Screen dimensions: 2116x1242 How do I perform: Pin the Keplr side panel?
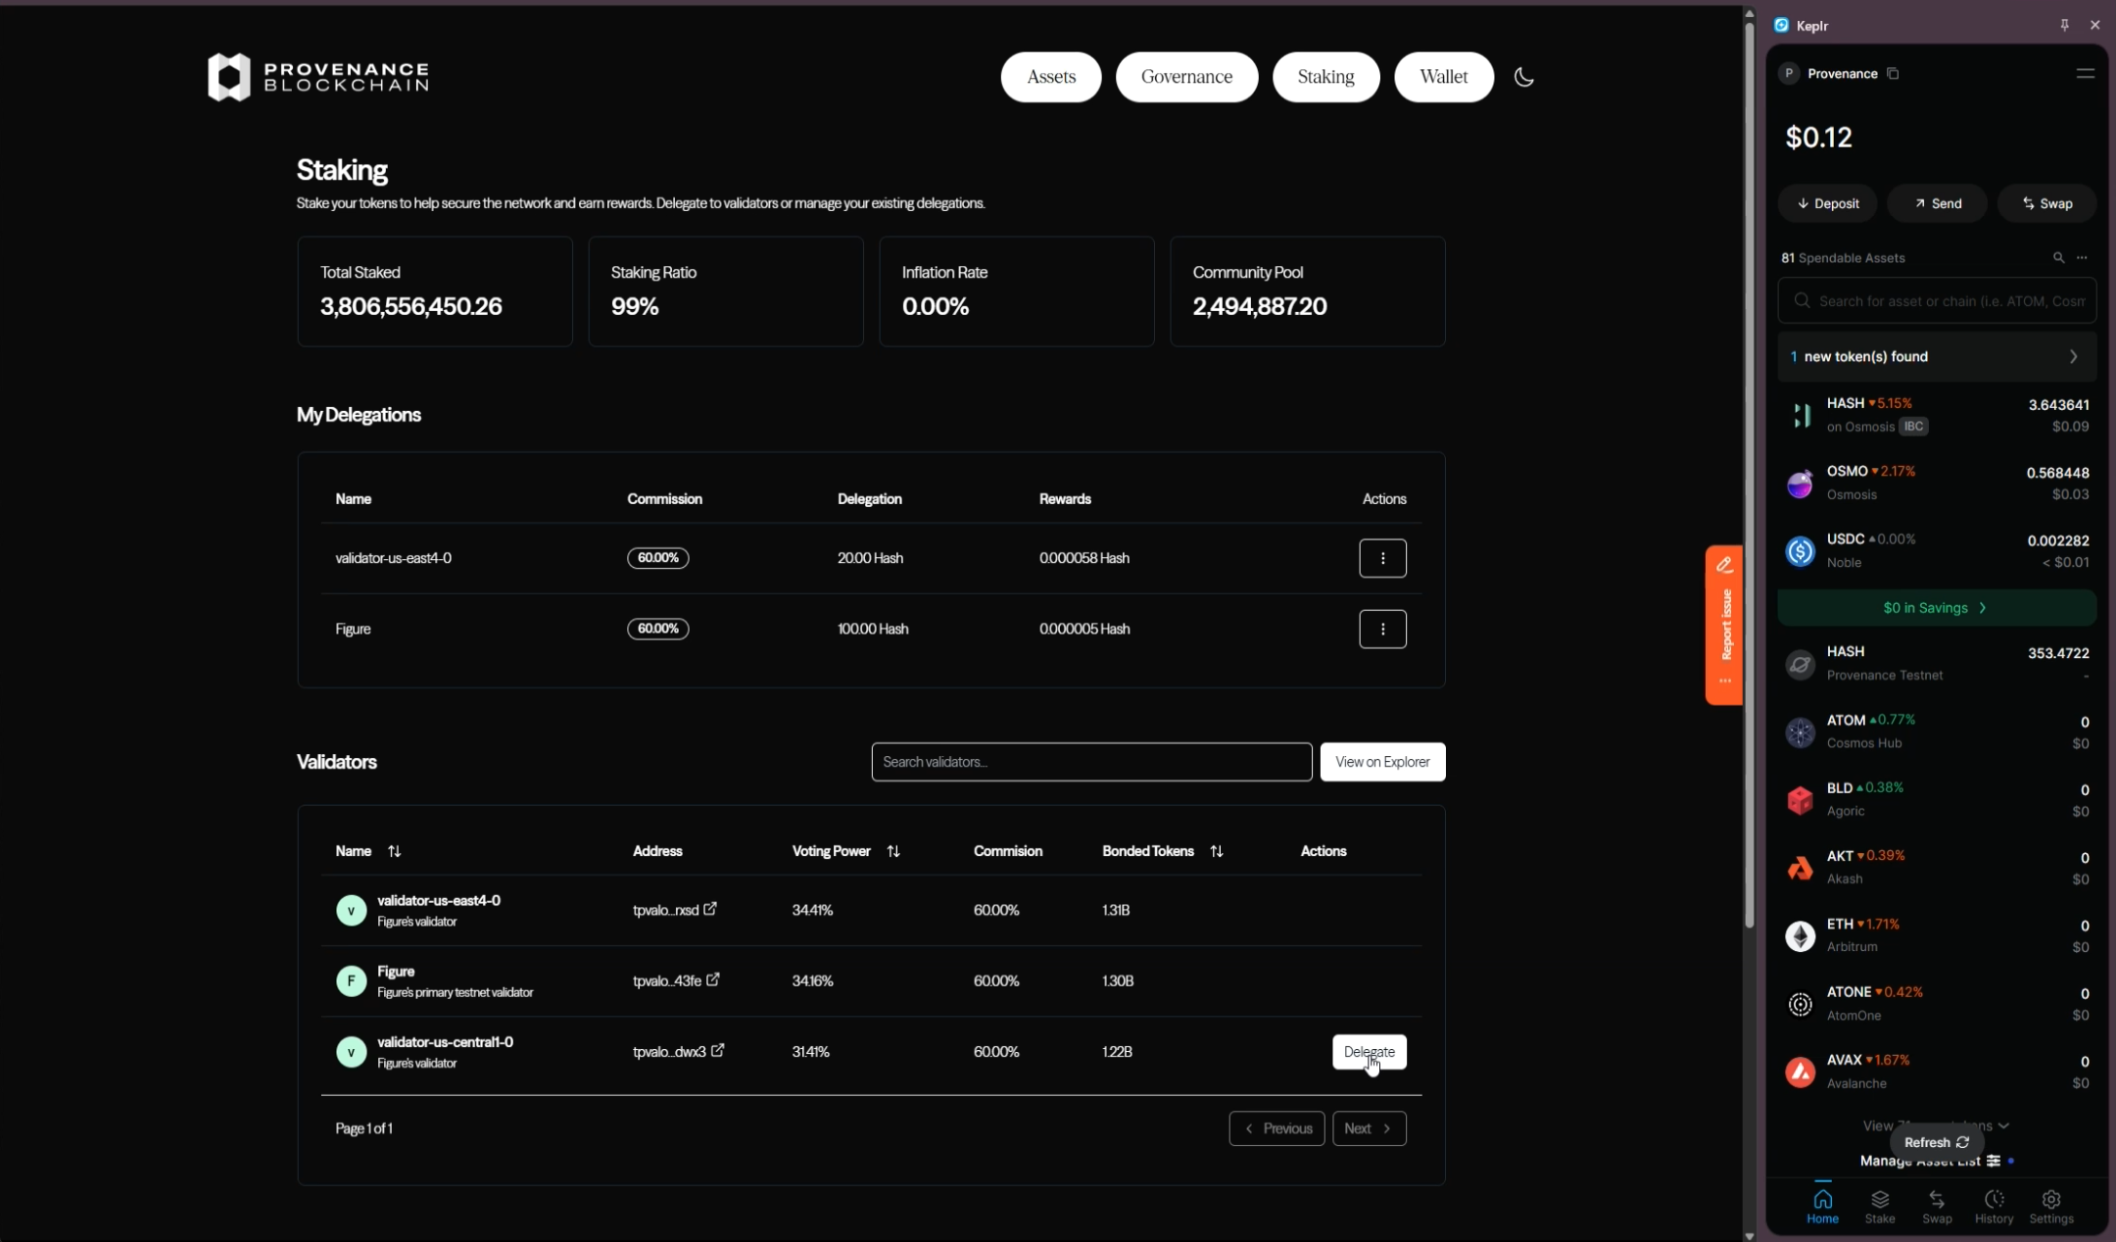2064,25
